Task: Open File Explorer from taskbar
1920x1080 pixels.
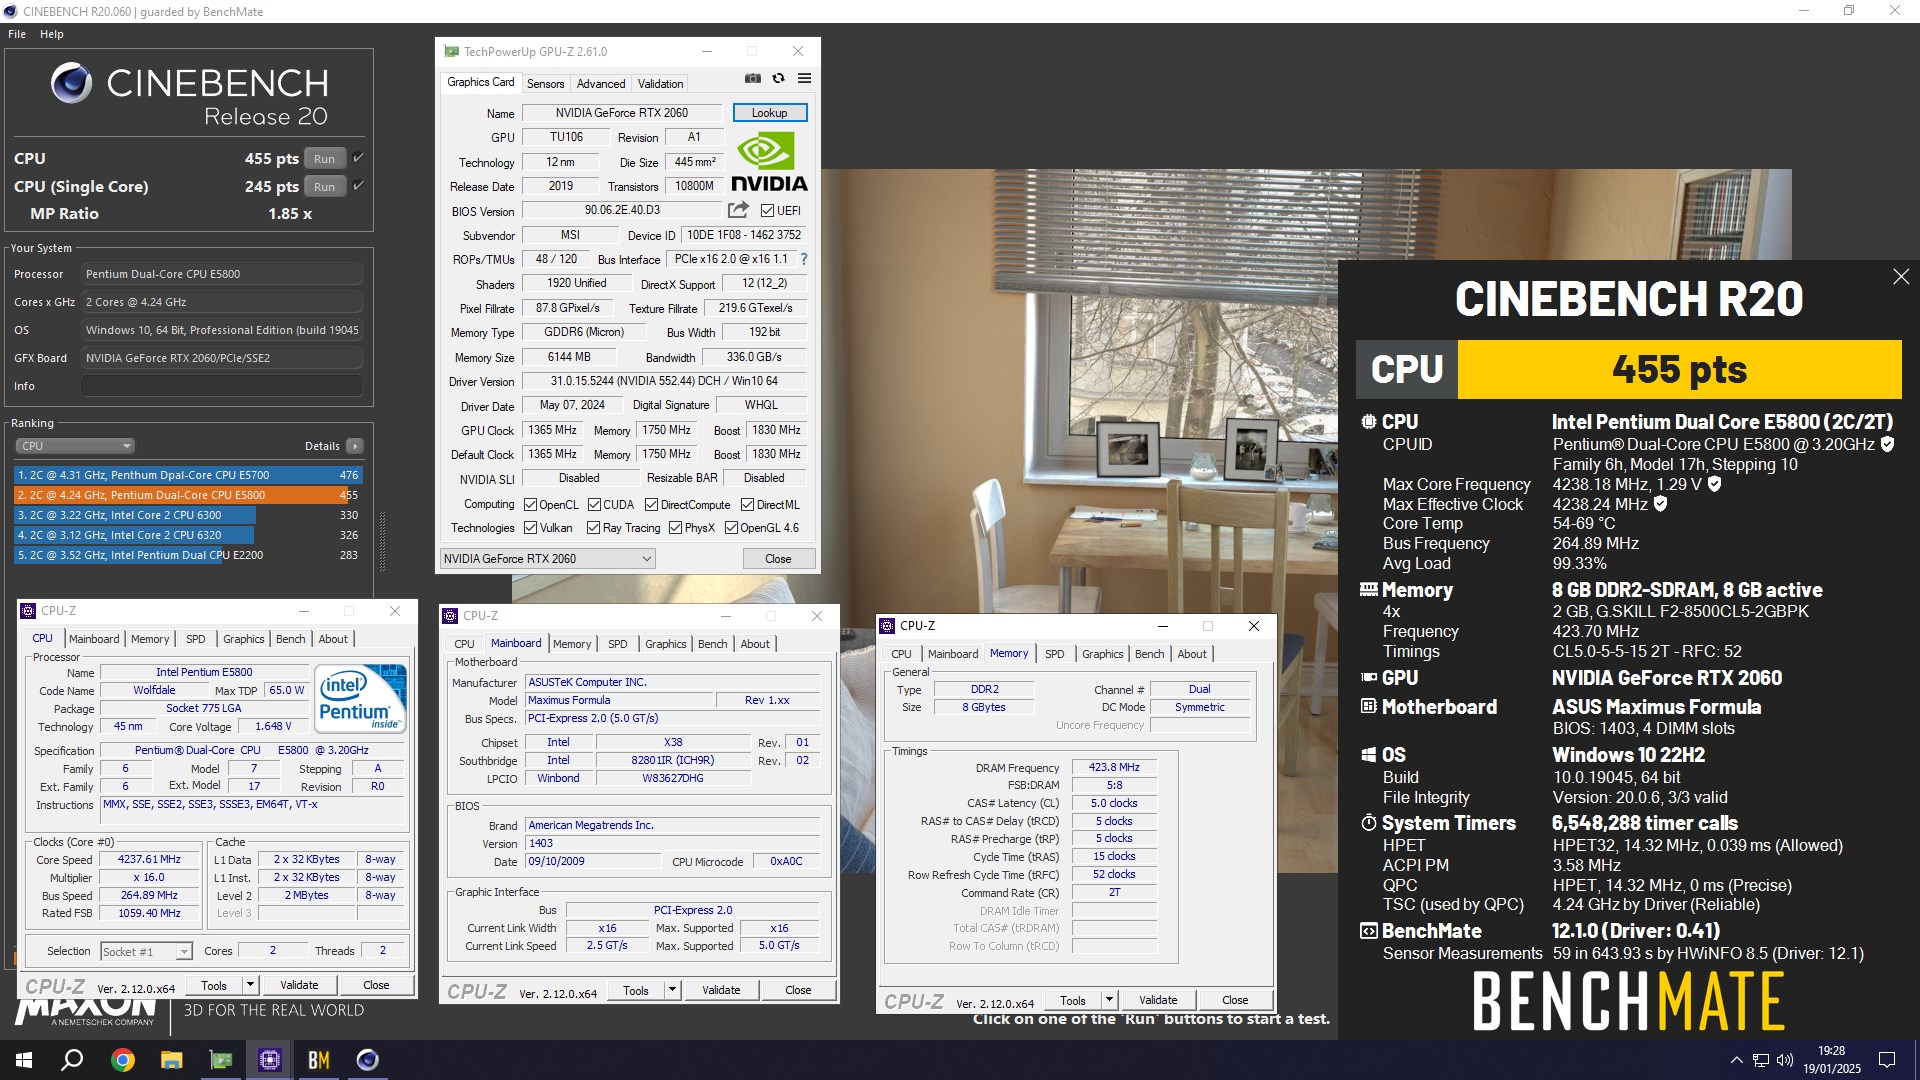Action: pyautogui.click(x=172, y=1060)
